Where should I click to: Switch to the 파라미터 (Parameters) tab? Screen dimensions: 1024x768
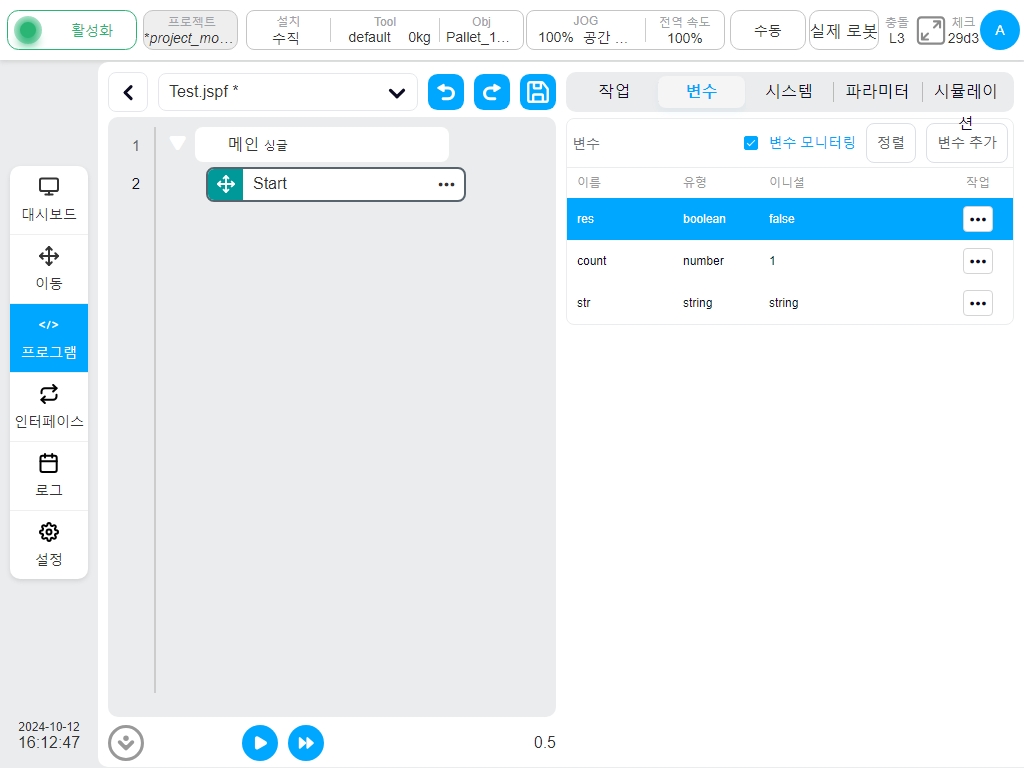[877, 91]
